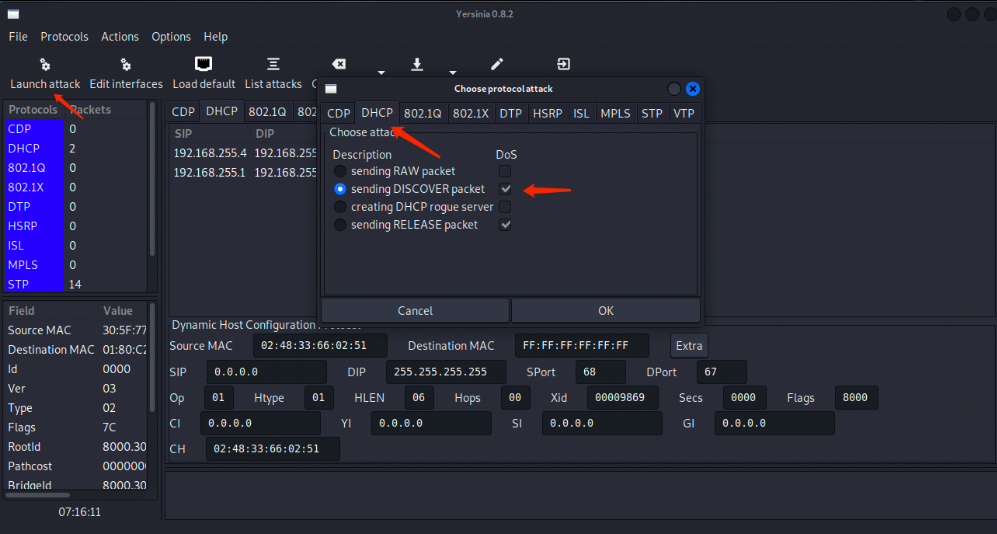Click the clear backspace icon in toolbar
Screen dimensions: 997x534
tap(339, 64)
